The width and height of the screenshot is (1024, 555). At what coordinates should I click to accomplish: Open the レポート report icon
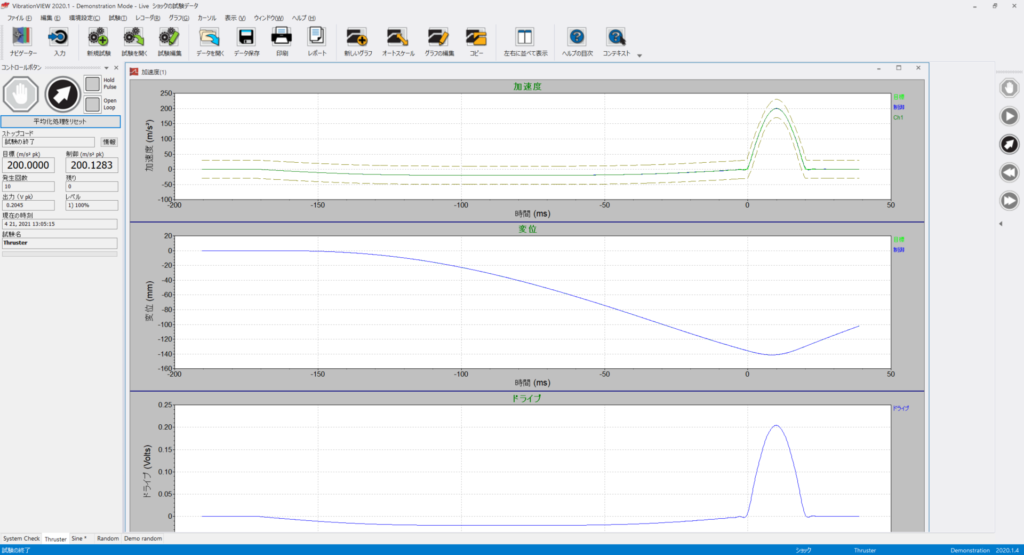(317, 42)
